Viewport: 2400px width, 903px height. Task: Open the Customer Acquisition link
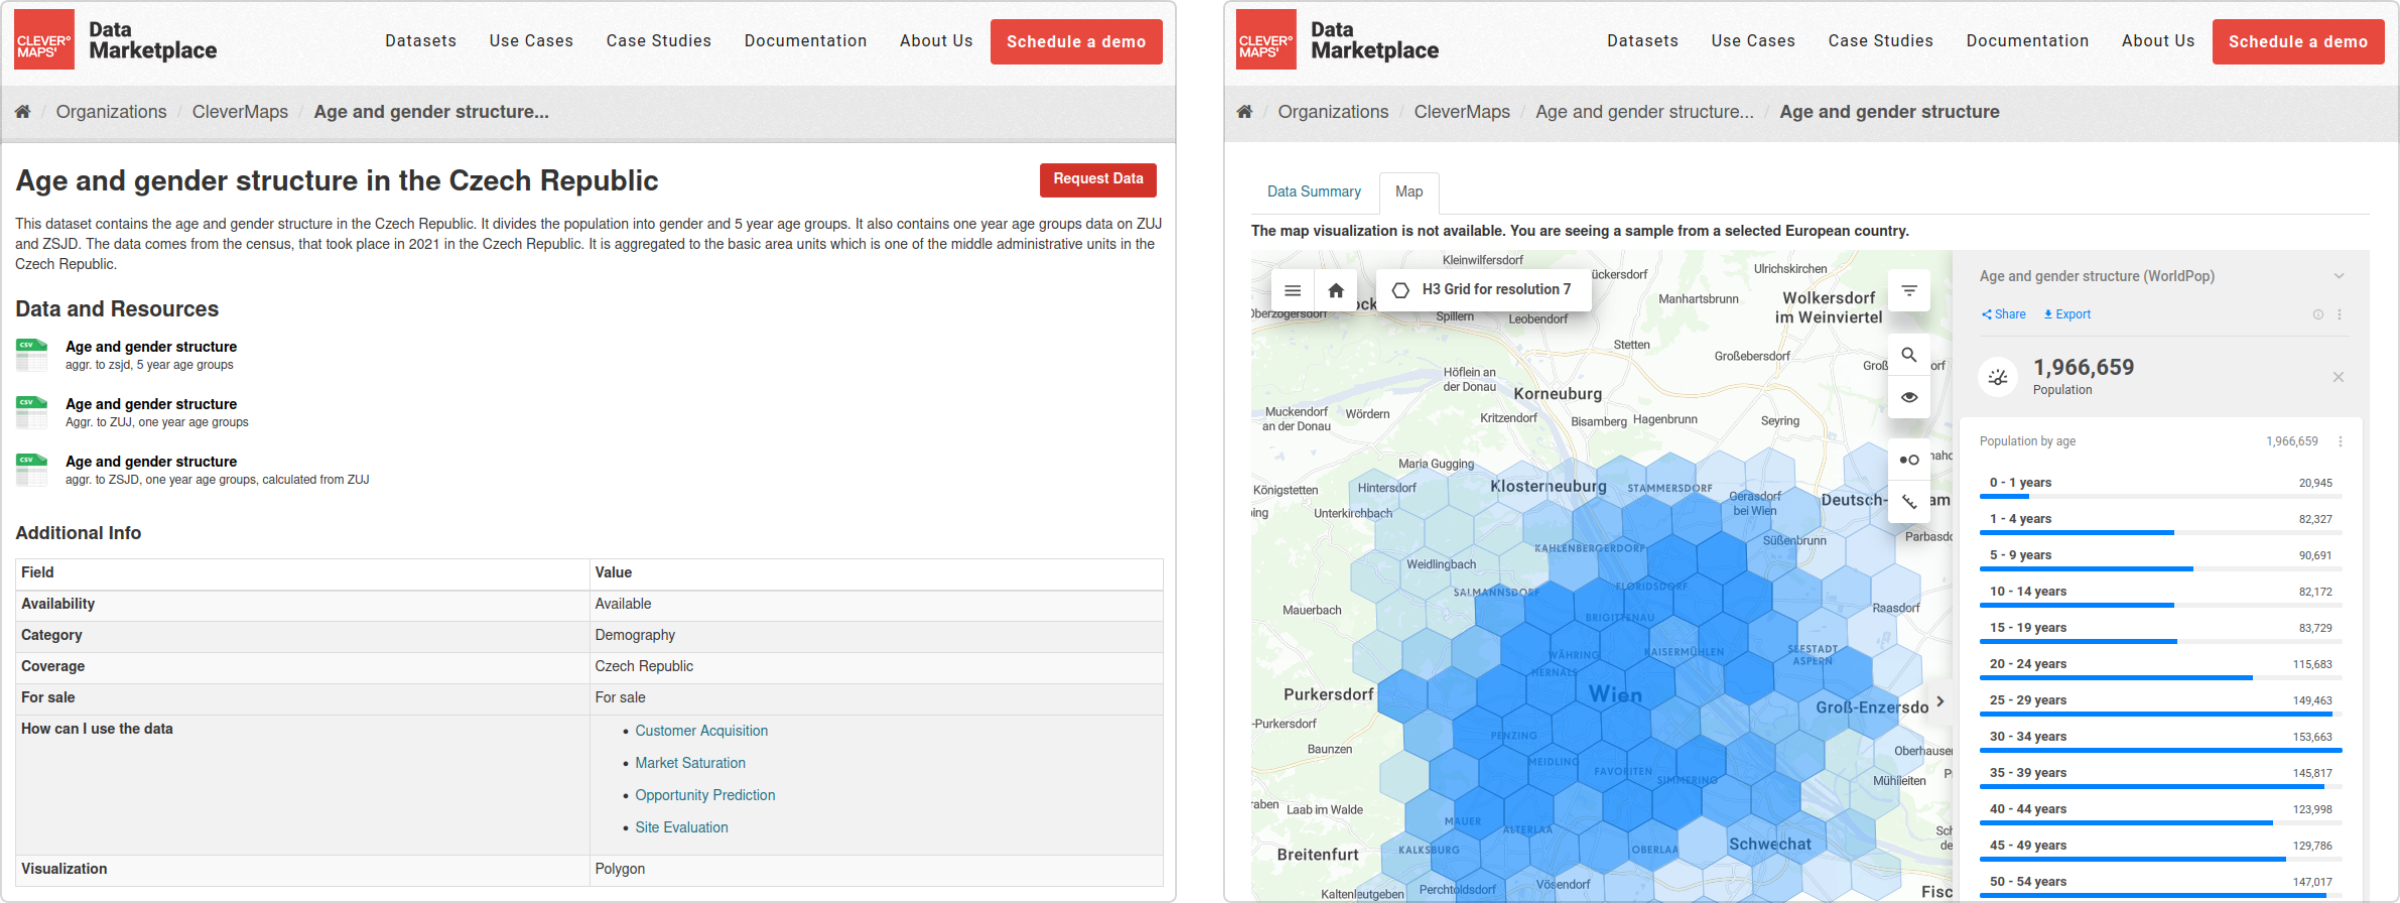[x=701, y=731]
